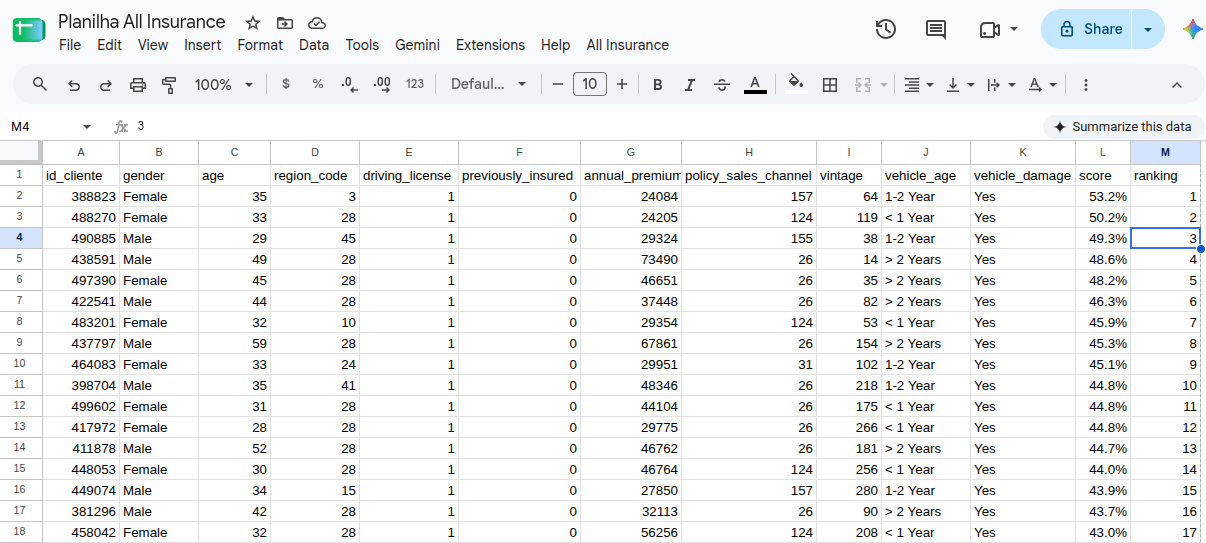Open the Gemini sparkle icon
The width and height of the screenshot is (1206, 543).
[1192, 29]
